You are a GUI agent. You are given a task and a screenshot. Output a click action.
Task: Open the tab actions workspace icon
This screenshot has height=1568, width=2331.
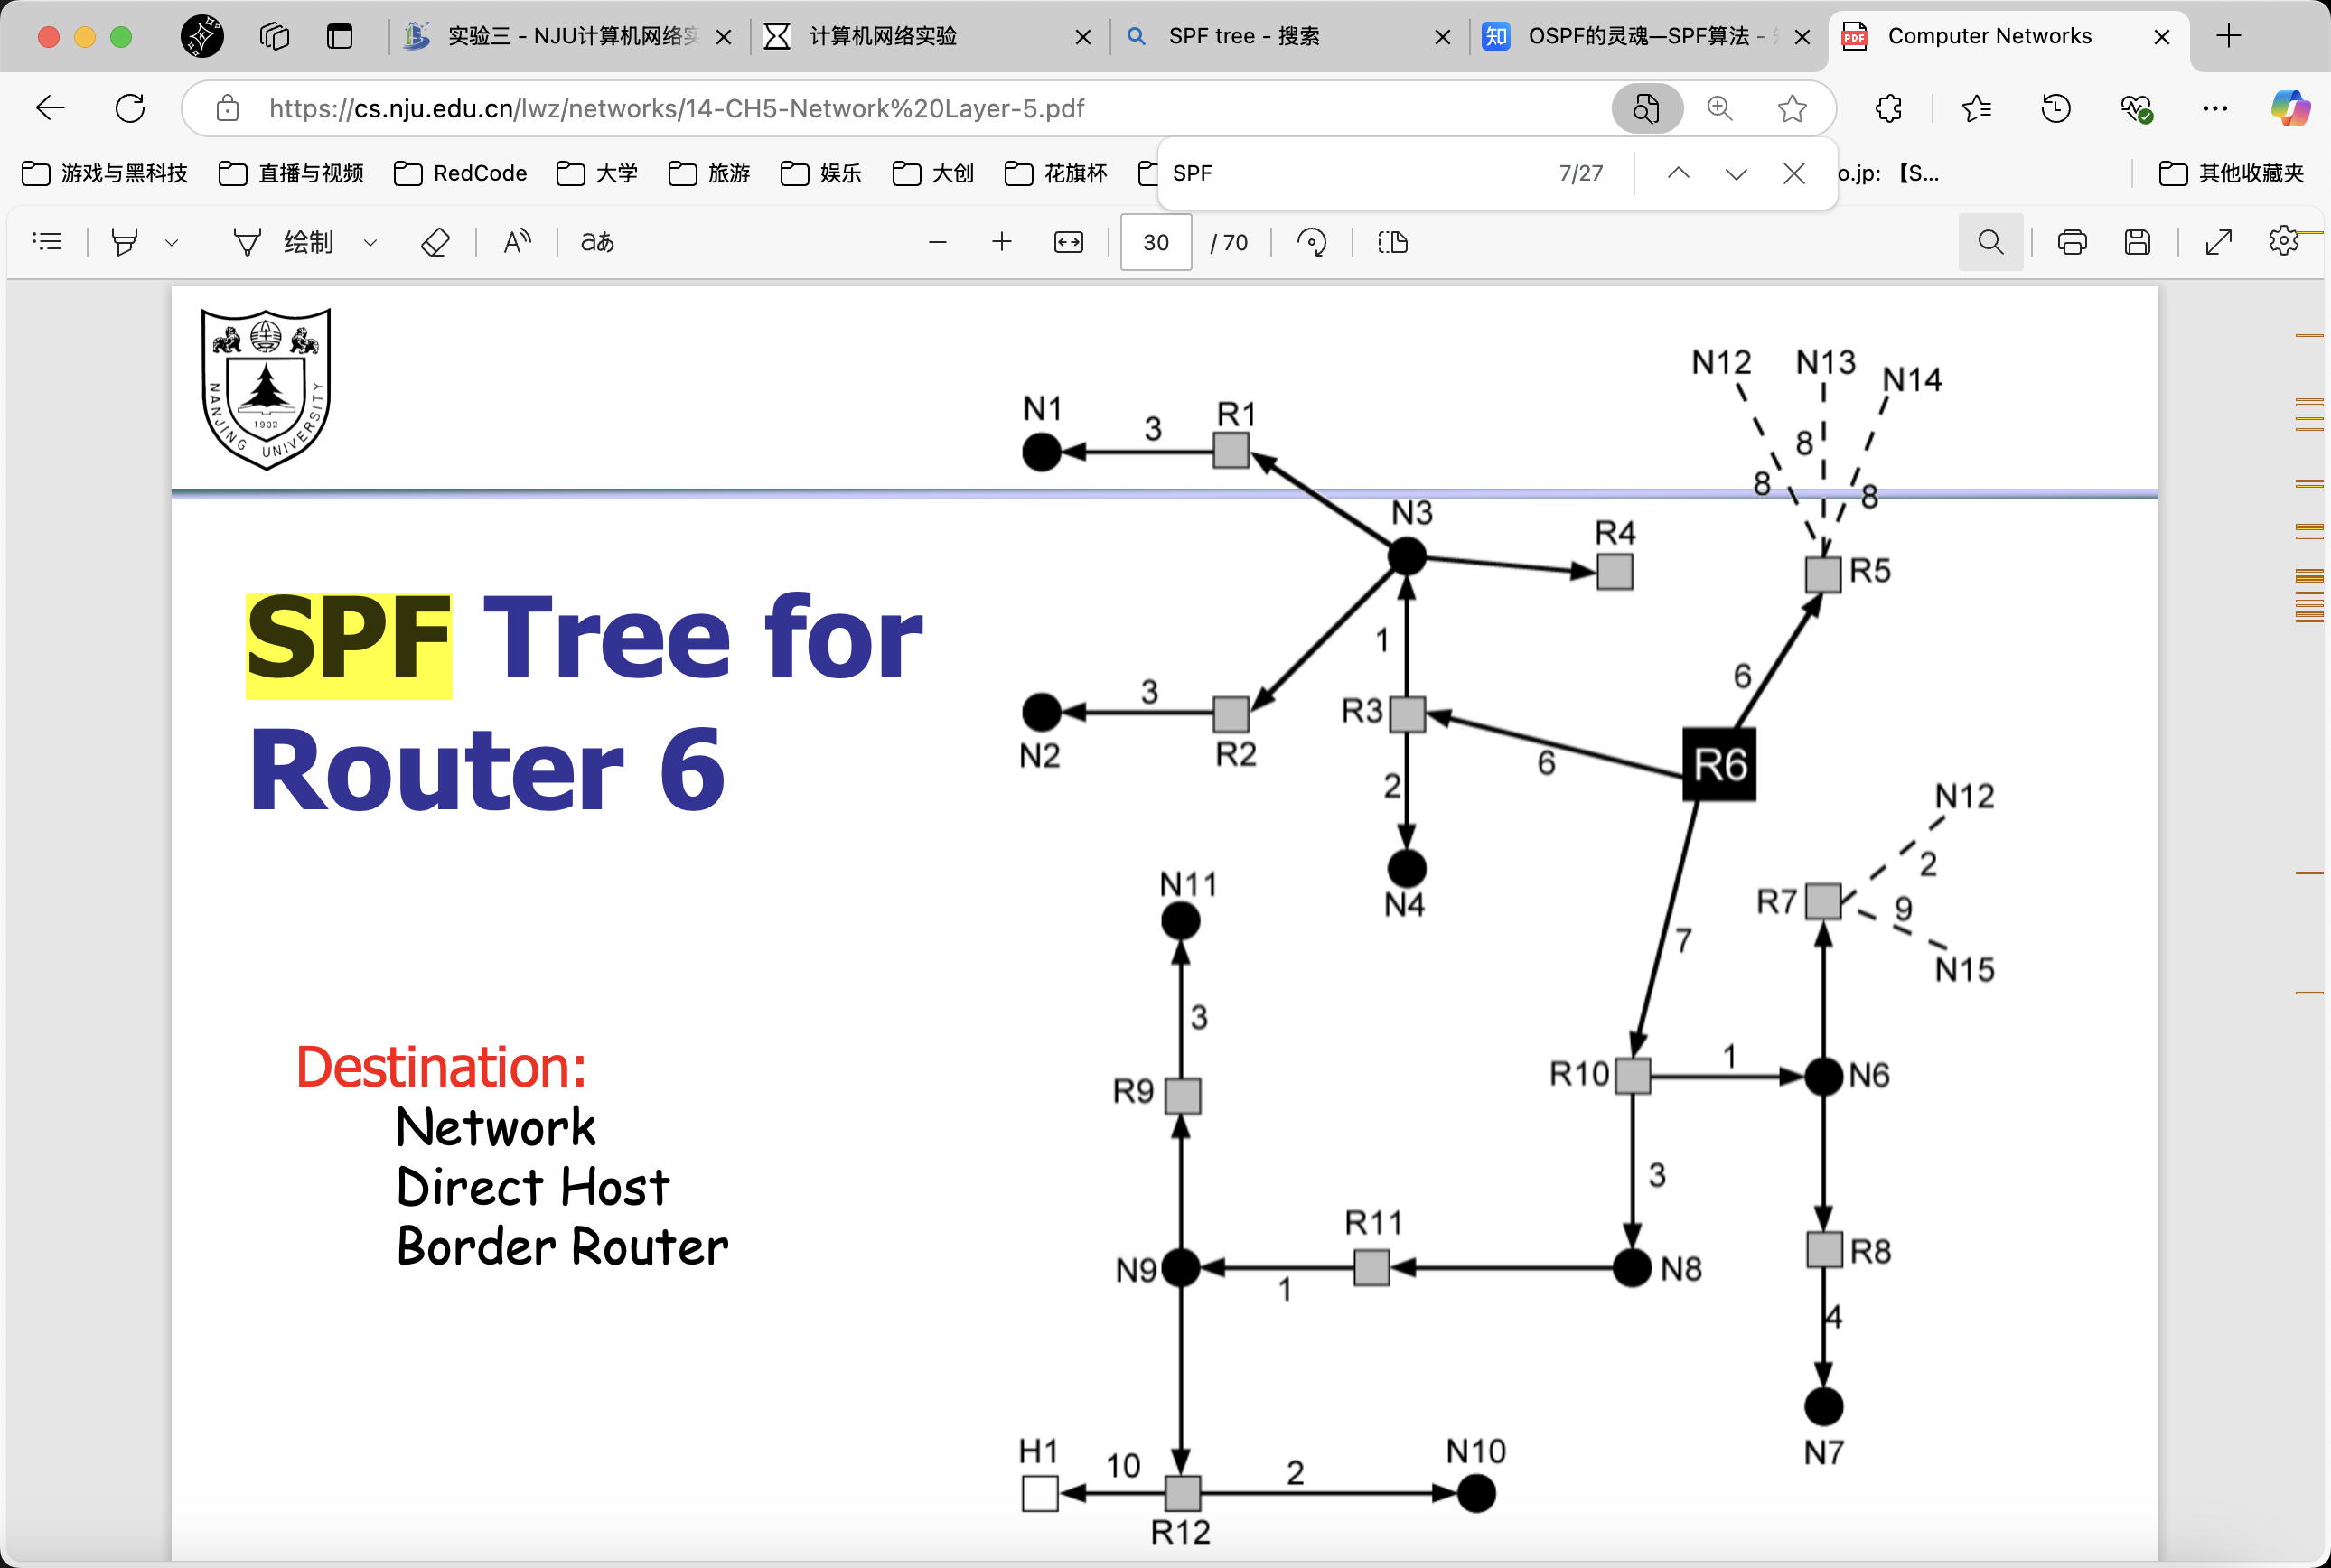[274, 37]
